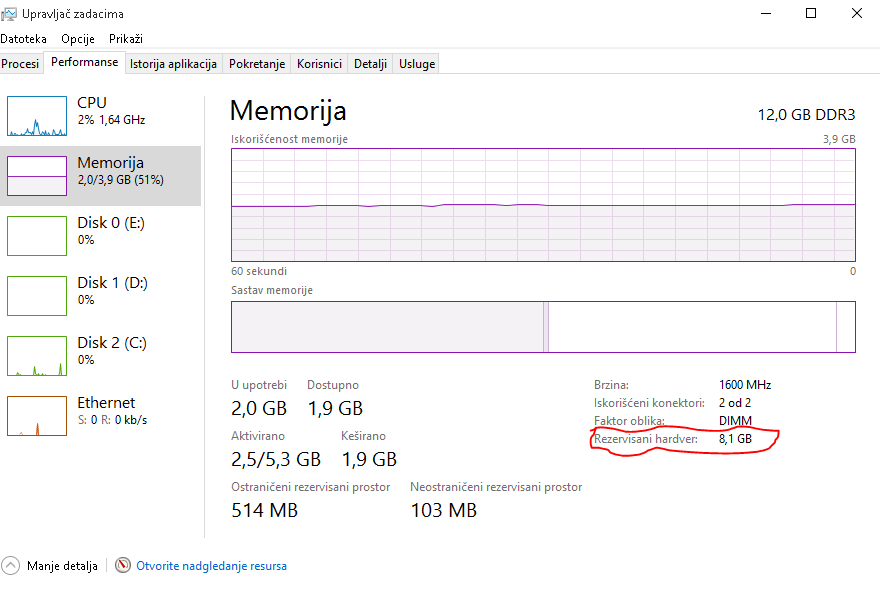Switch to the Istorija aplikacija tab

pyautogui.click(x=173, y=63)
